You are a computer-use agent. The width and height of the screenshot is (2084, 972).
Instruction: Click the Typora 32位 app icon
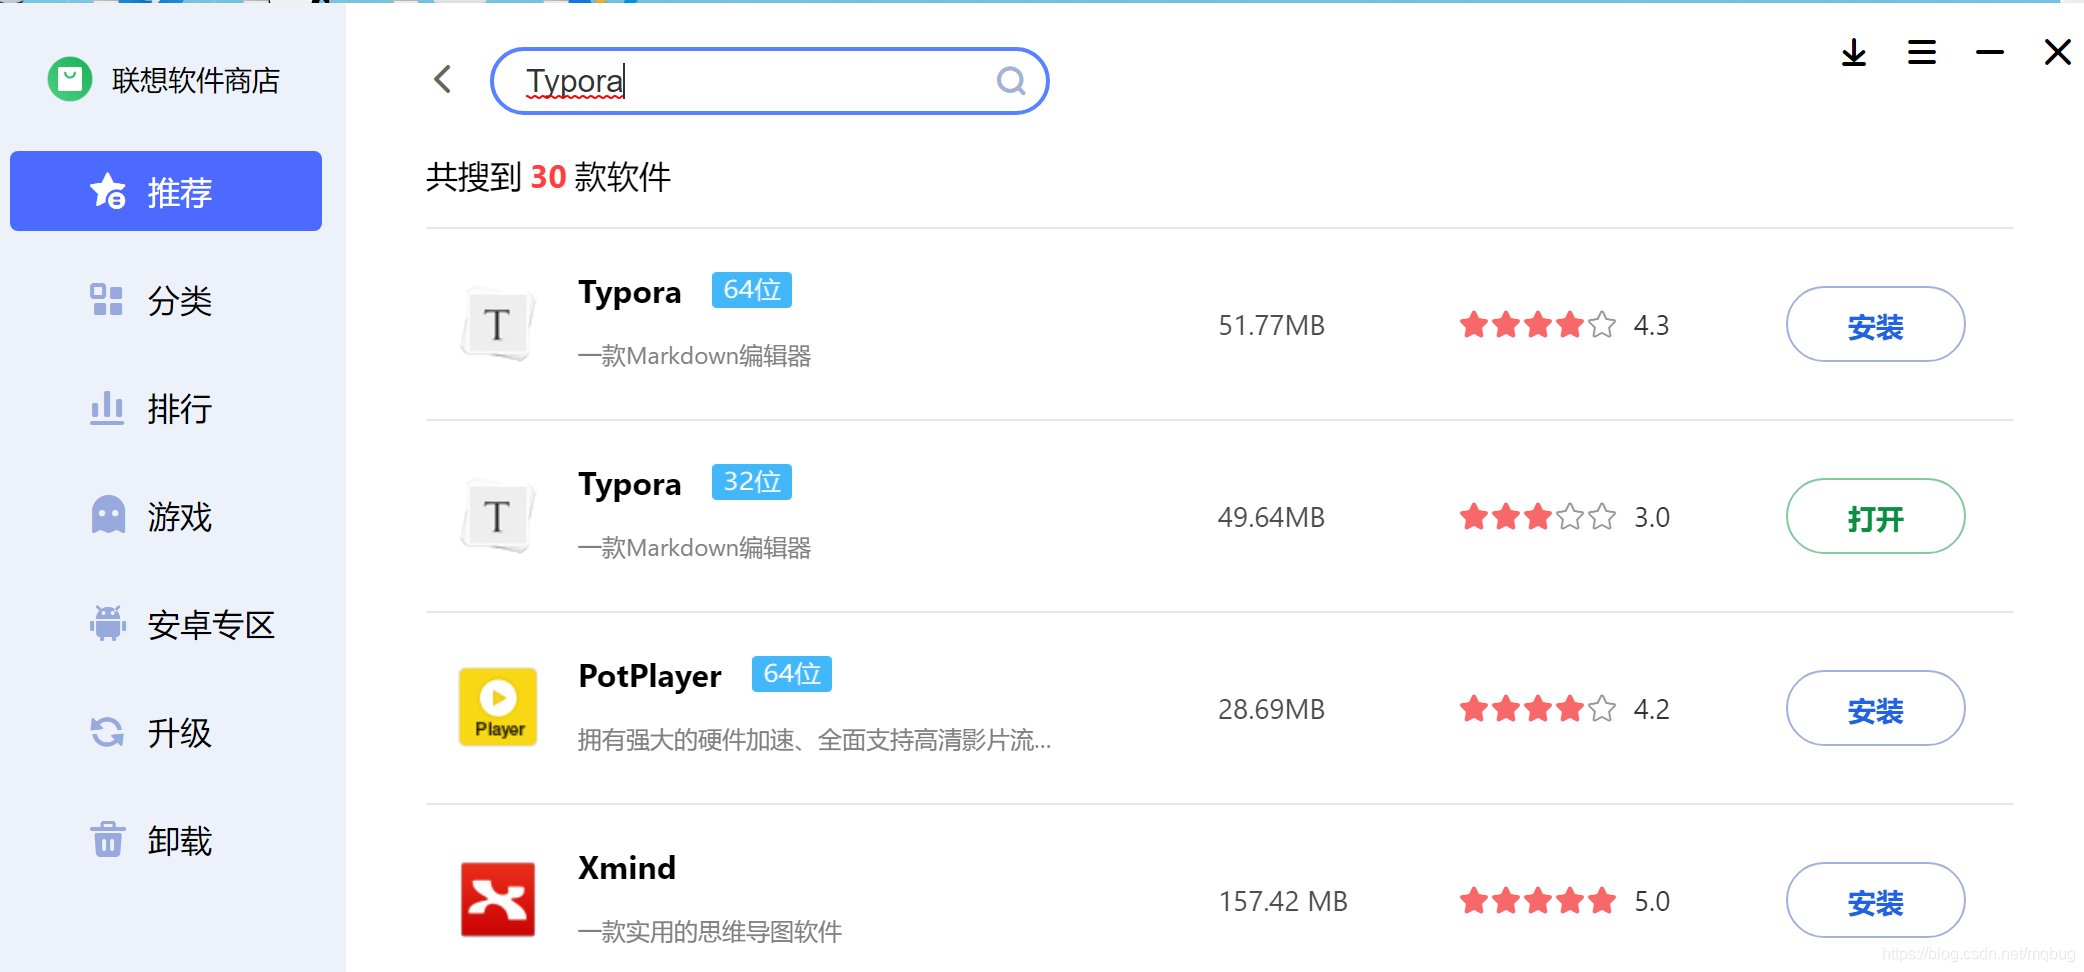click(x=498, y=516)
